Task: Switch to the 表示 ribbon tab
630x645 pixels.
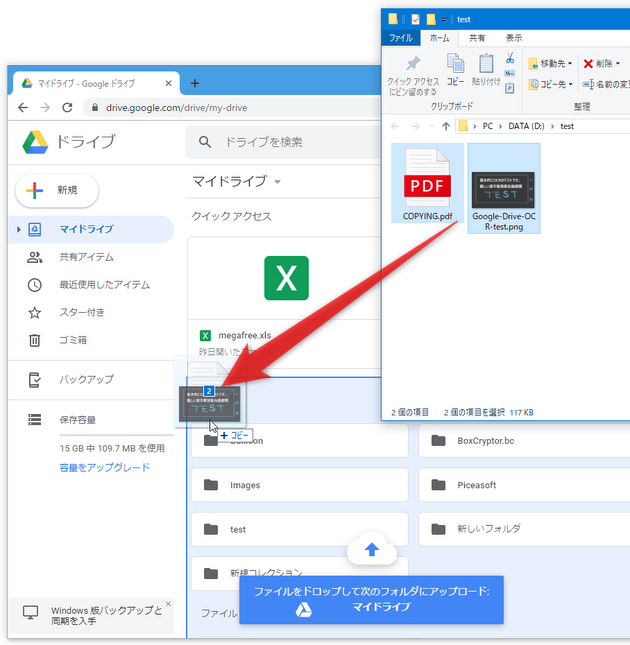Action: 514,38
